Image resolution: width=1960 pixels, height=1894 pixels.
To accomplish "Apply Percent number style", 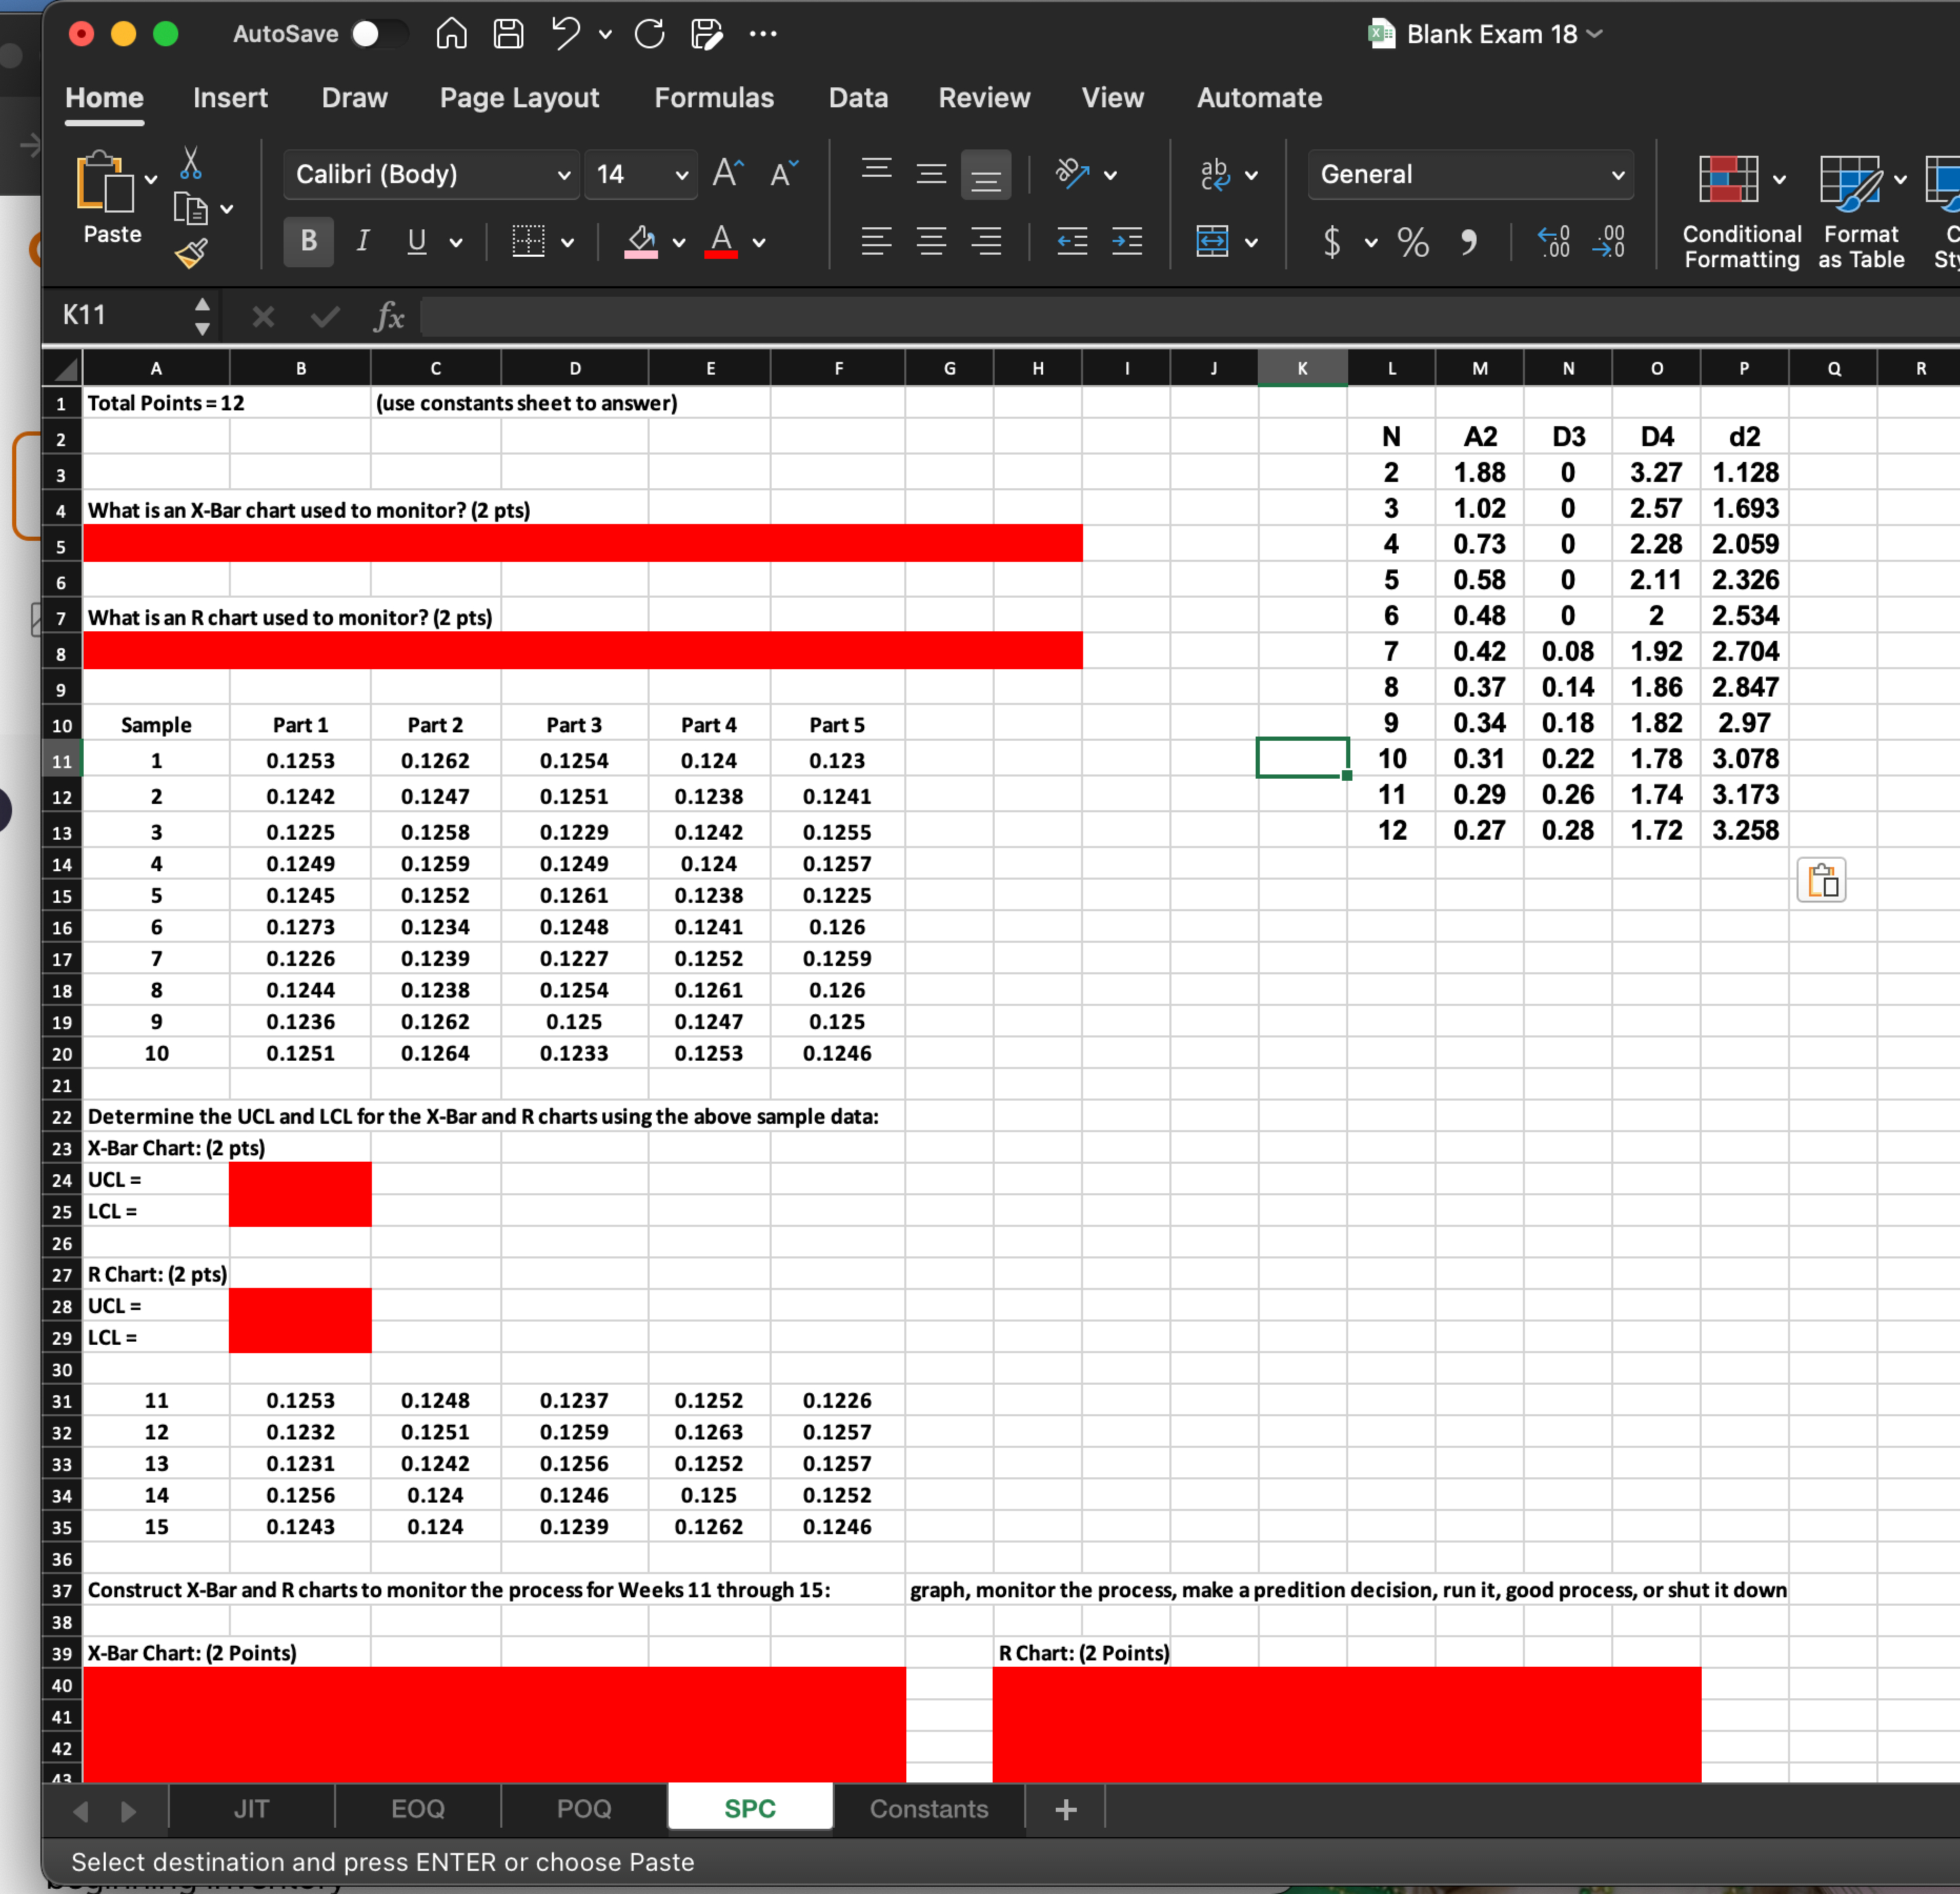I will pos(1412,241).
